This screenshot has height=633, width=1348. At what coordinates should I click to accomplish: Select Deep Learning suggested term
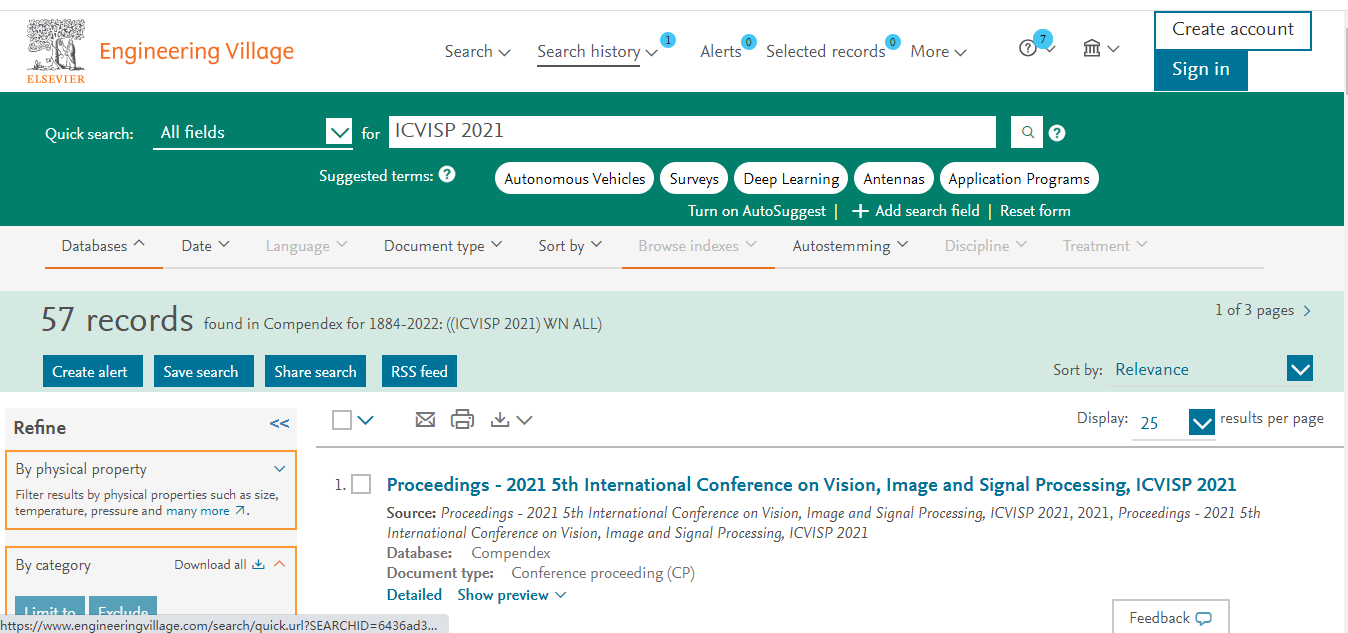(791, 179)
